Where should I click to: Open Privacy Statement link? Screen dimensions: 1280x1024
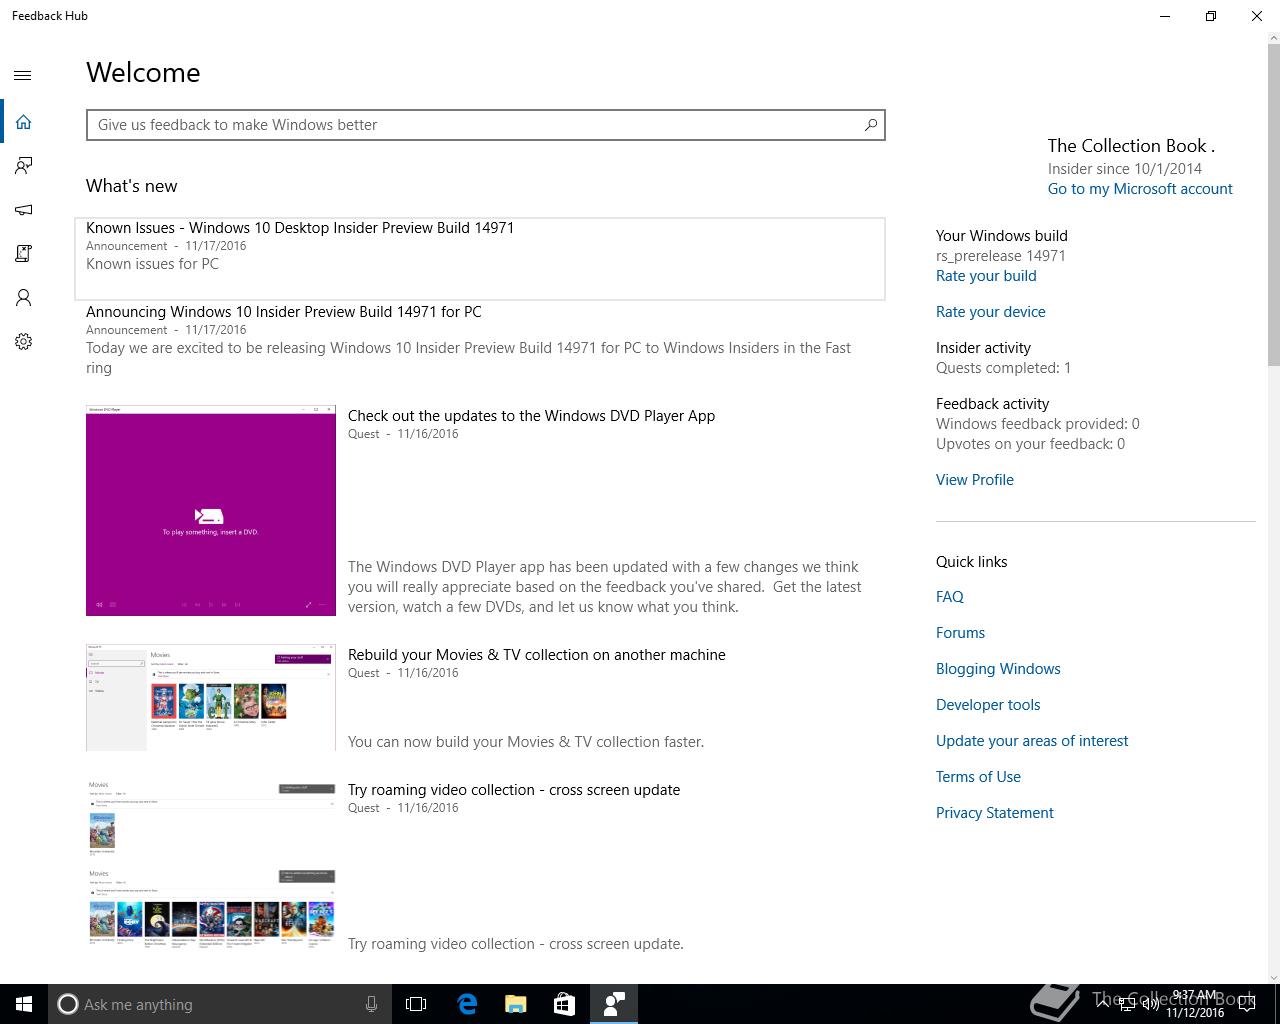995,813
